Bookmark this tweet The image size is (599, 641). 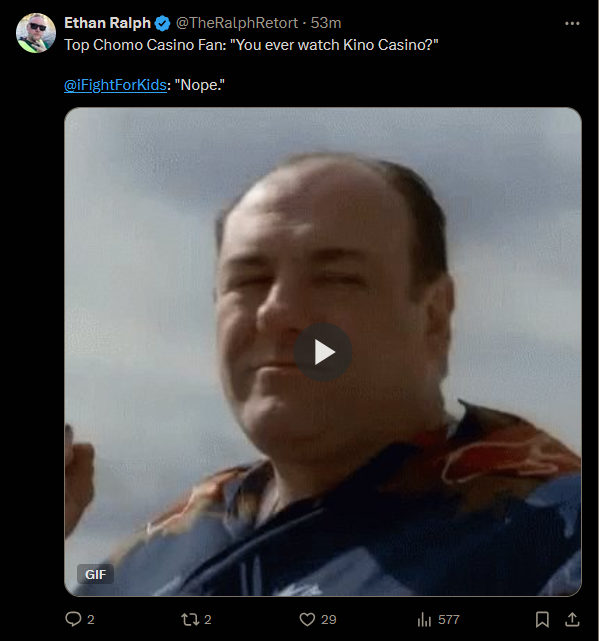542,619
